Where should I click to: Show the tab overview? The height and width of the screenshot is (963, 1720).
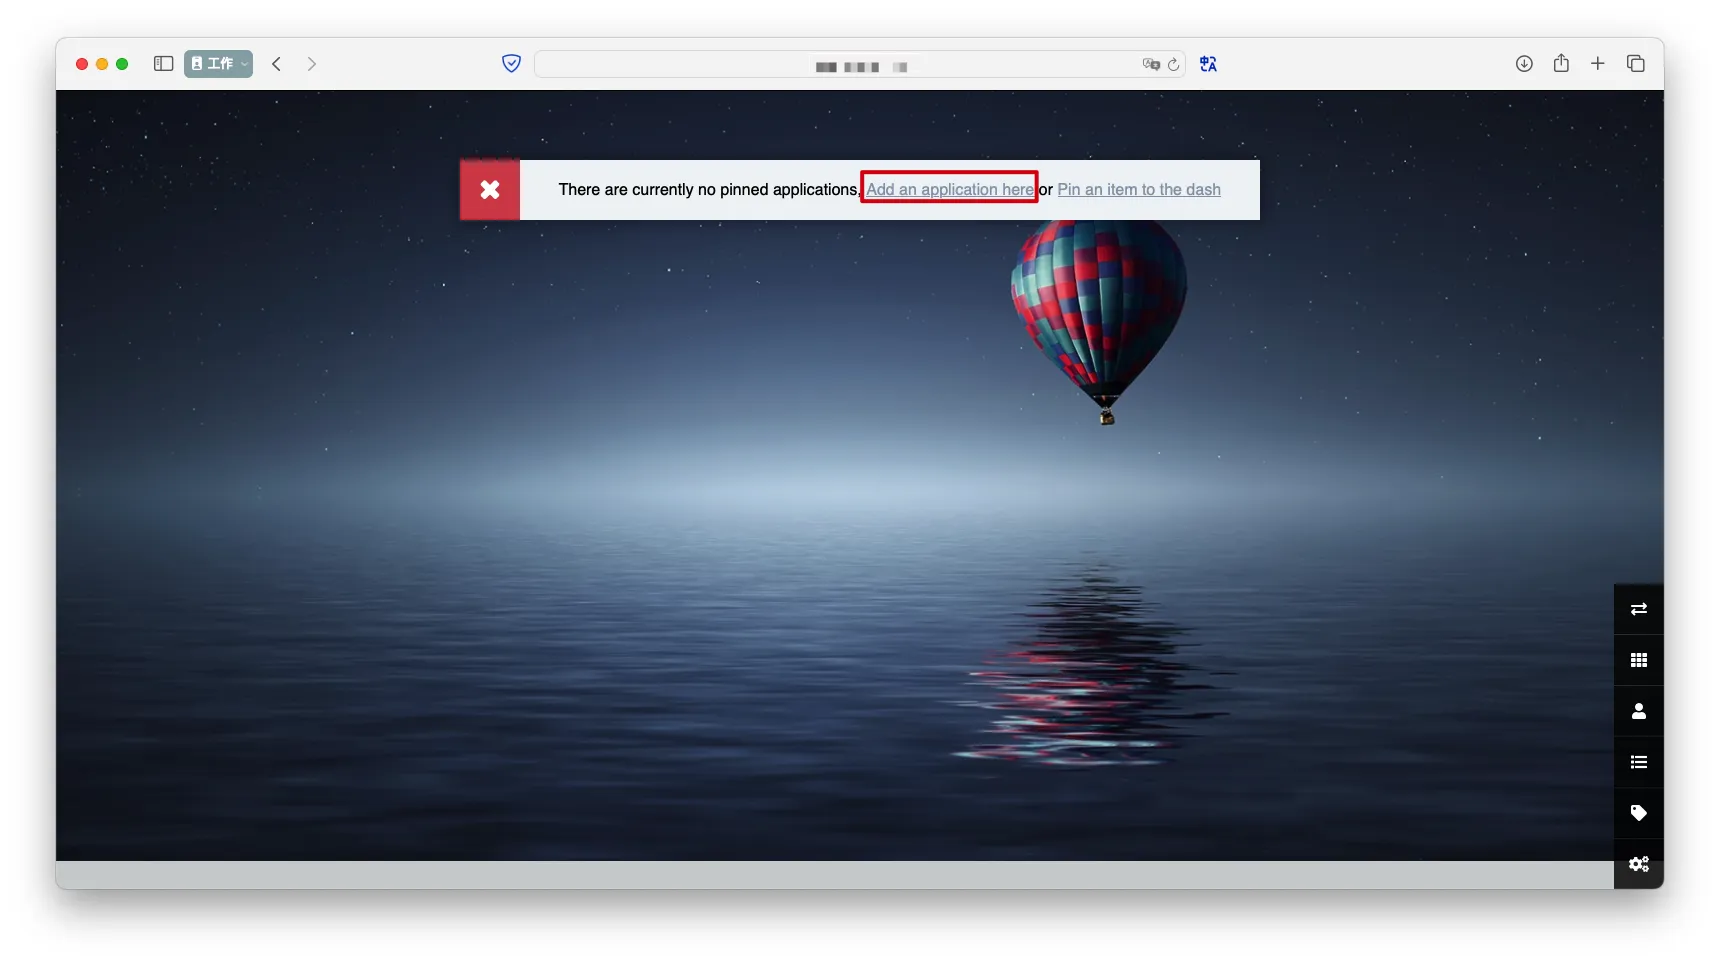pos(1636,64)
